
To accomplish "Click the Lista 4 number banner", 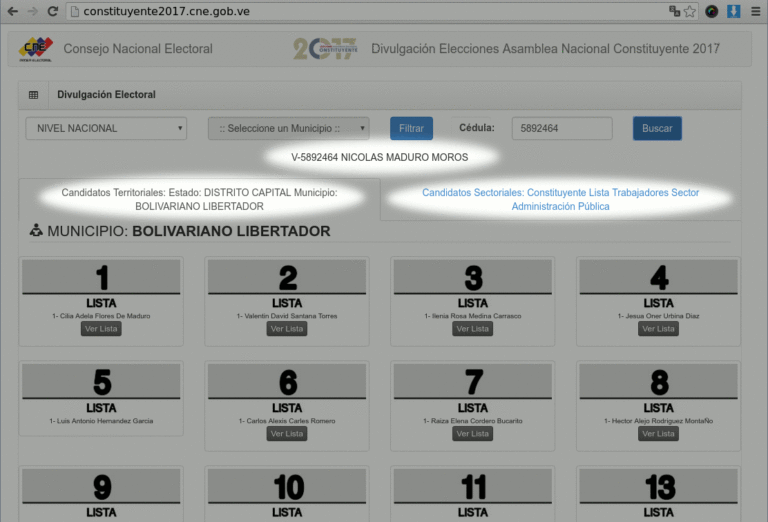I will (x=658, y=277).
